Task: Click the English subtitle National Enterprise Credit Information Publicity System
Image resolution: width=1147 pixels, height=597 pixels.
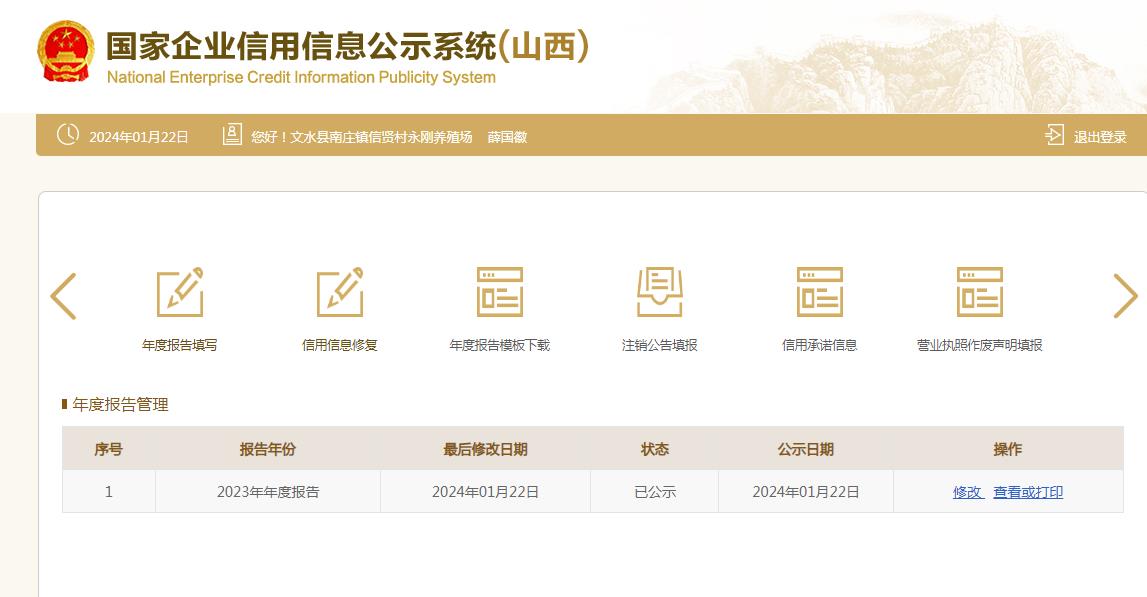Action: 301,78
